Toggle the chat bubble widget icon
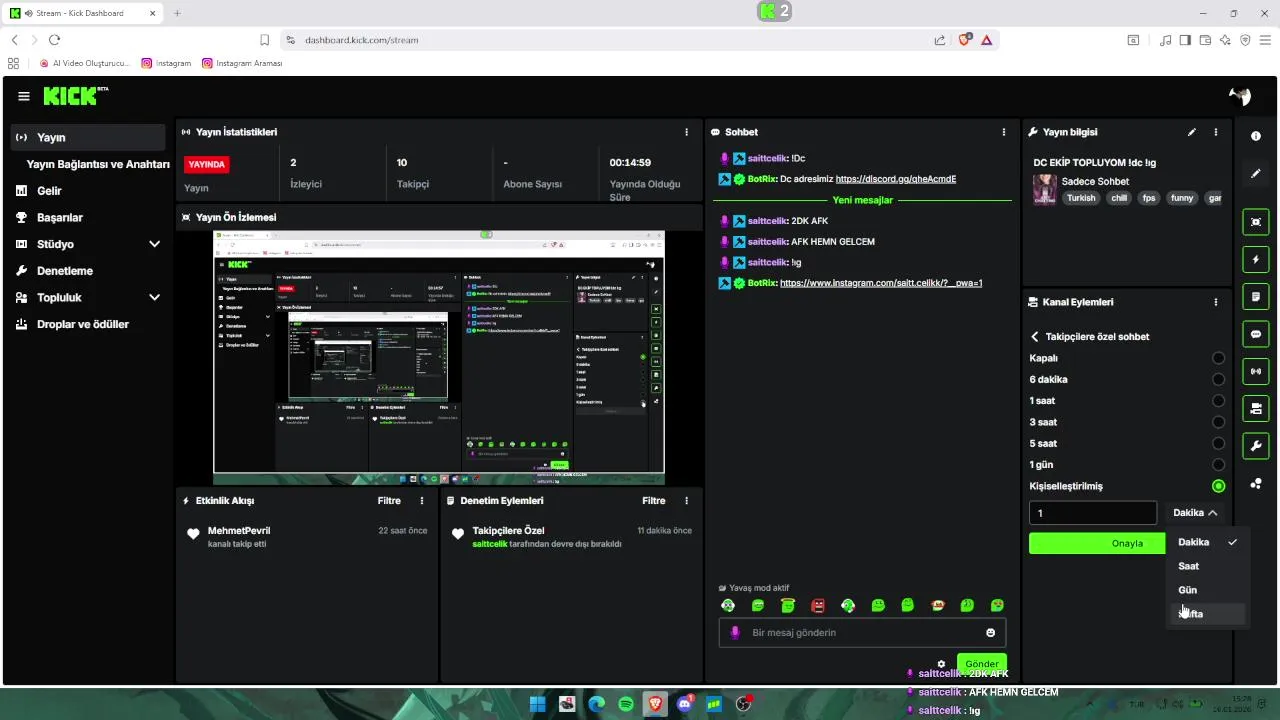 [1256, 334]
